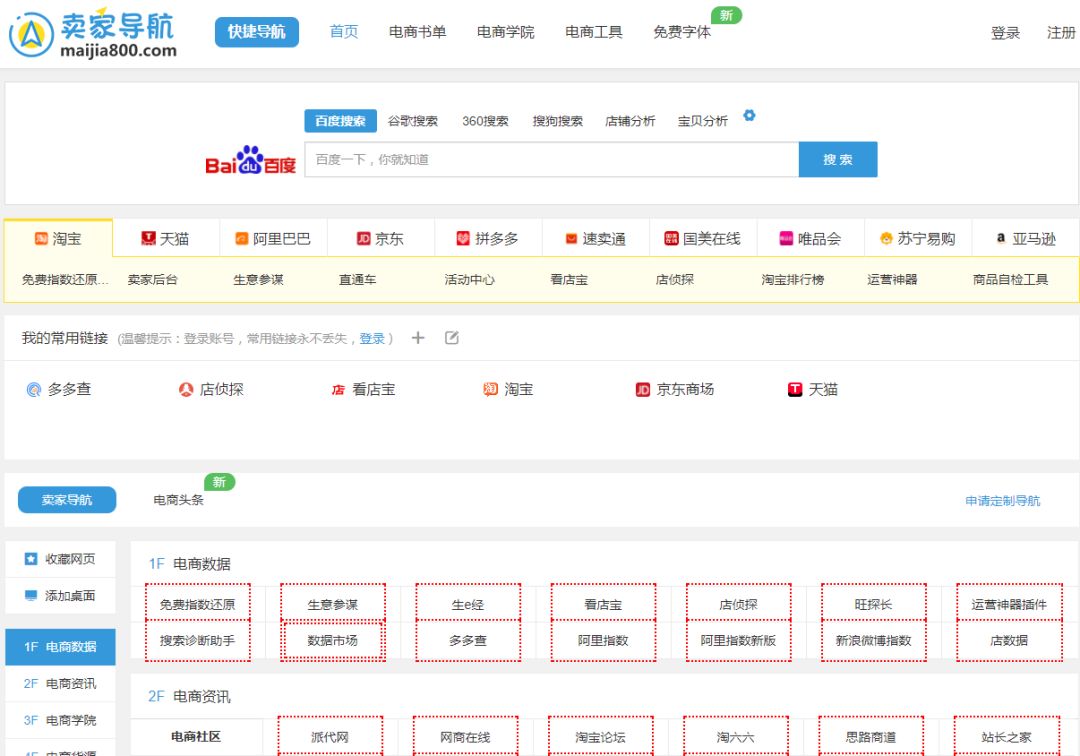Open 多多查 shortcut in common links
The image size is (1080, 756).
59,390
